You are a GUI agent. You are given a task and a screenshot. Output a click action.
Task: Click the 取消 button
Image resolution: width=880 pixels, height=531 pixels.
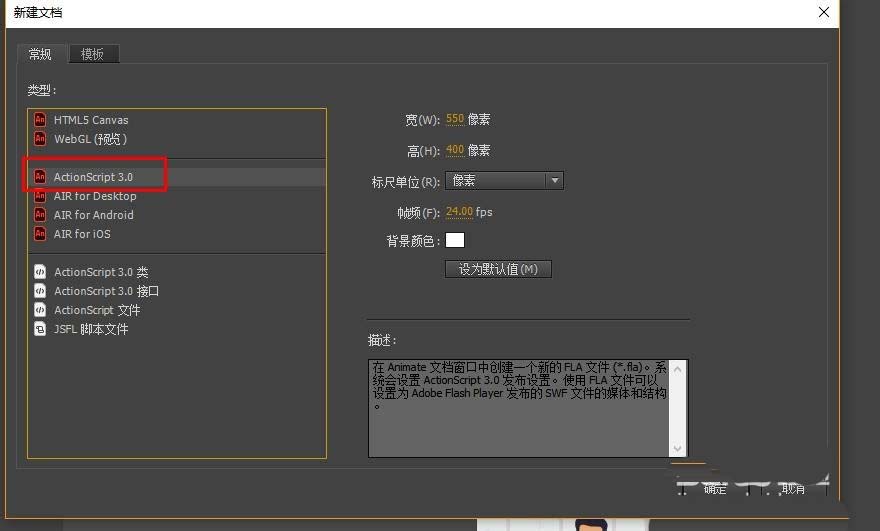(x=792, y=488)
